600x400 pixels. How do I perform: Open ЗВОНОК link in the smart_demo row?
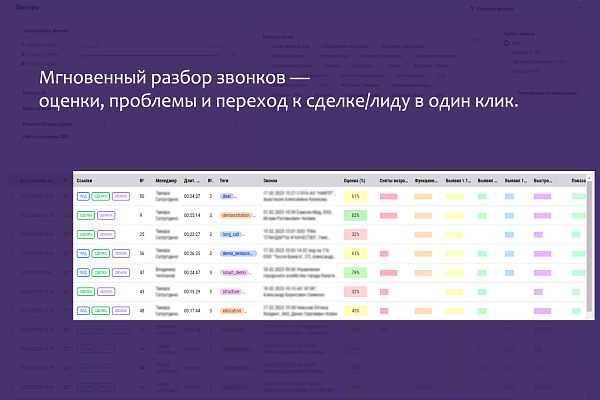point(121,273)
